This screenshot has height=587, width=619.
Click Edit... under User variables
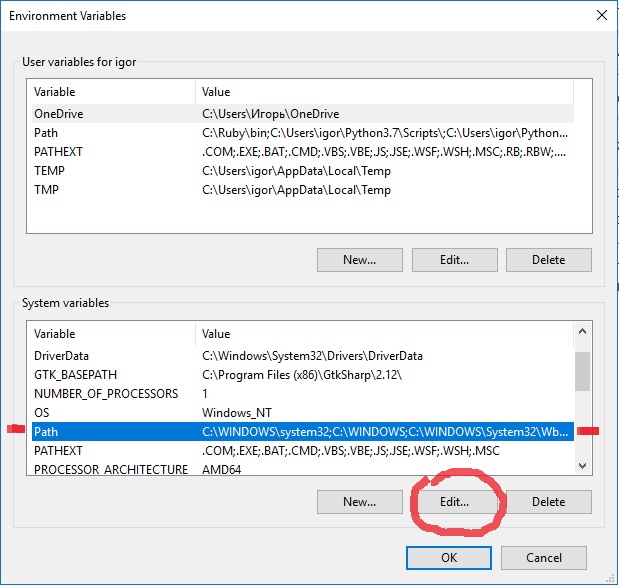tap(454, 260)
